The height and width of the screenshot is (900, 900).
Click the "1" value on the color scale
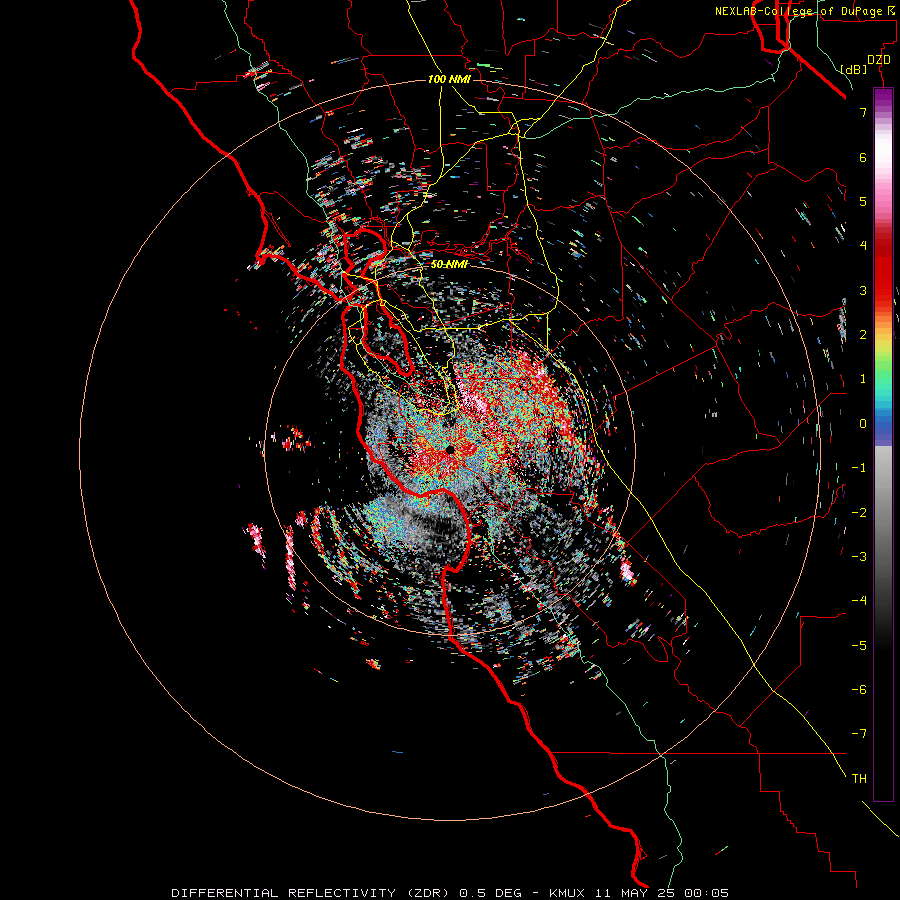863,379
